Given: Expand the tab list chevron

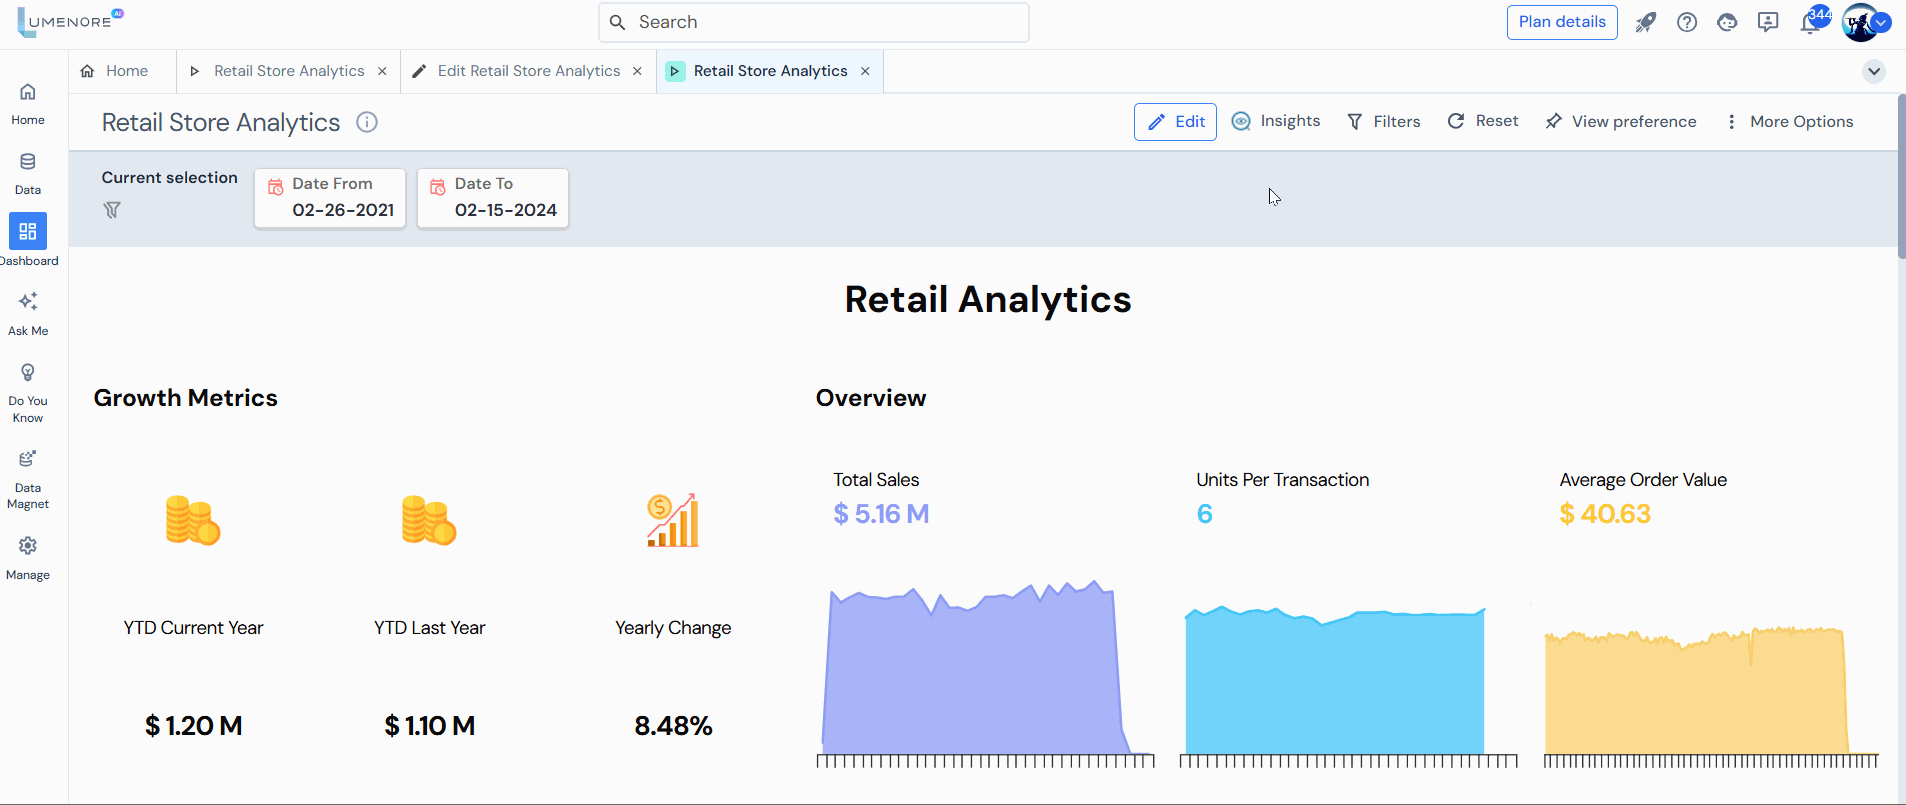Looking at the screenshot, I should coord(1874,71).
